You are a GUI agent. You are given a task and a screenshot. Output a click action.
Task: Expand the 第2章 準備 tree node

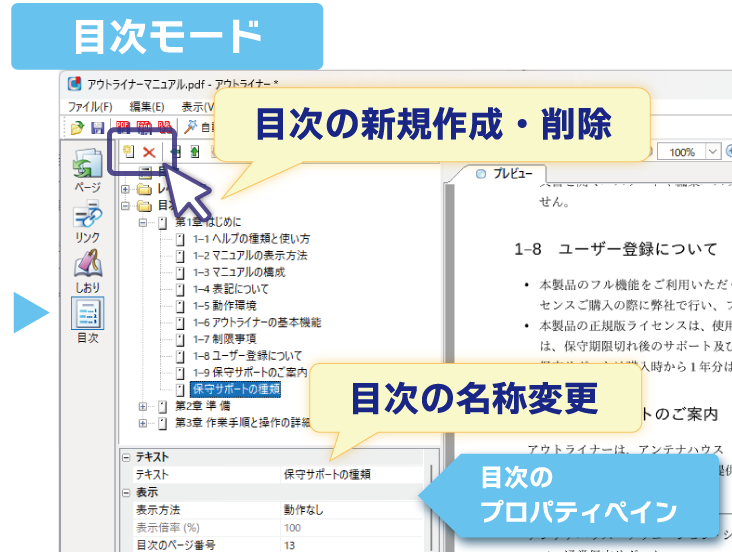(x=144, y=406)
